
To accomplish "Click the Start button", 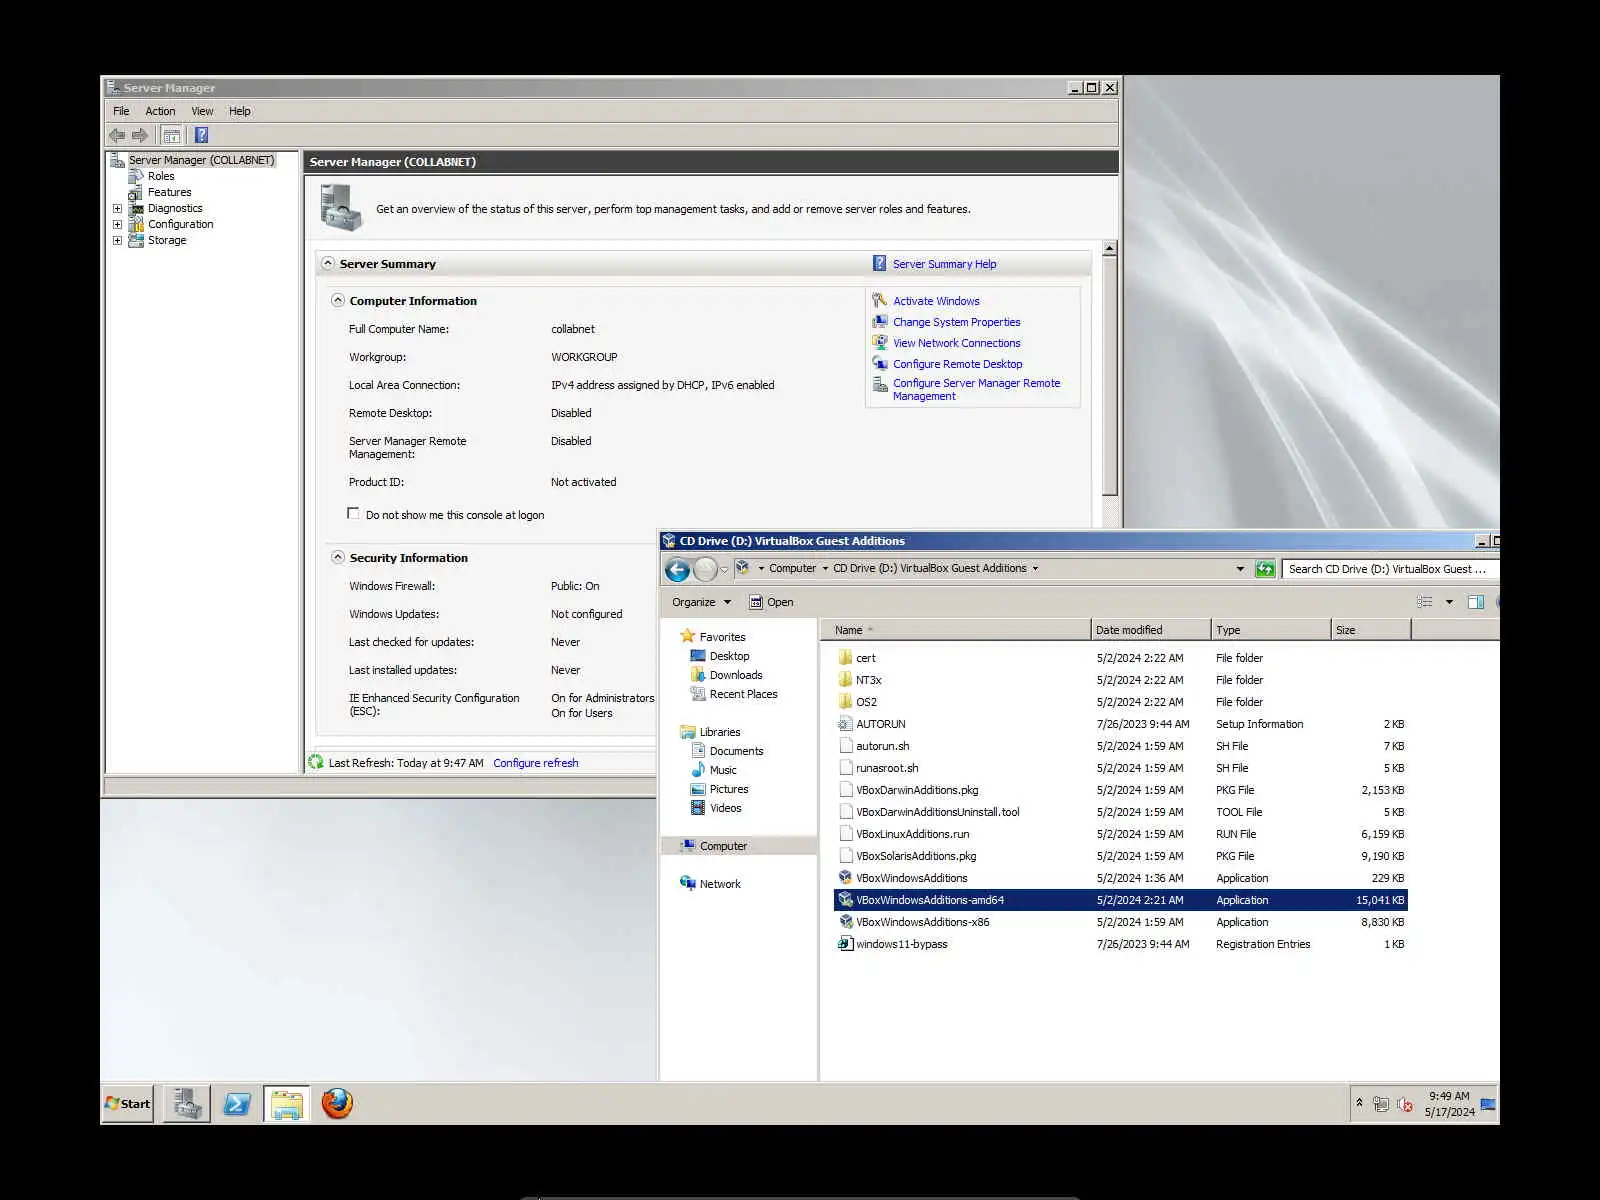I will coord(127,1104).
